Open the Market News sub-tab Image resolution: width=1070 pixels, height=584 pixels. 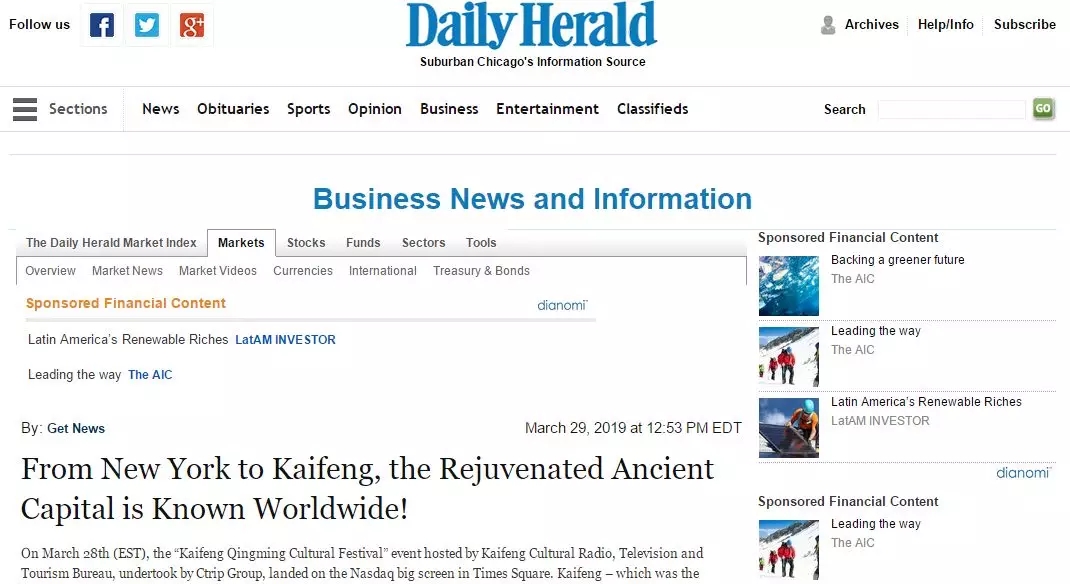pyautogui.click(x=128, y=271)
